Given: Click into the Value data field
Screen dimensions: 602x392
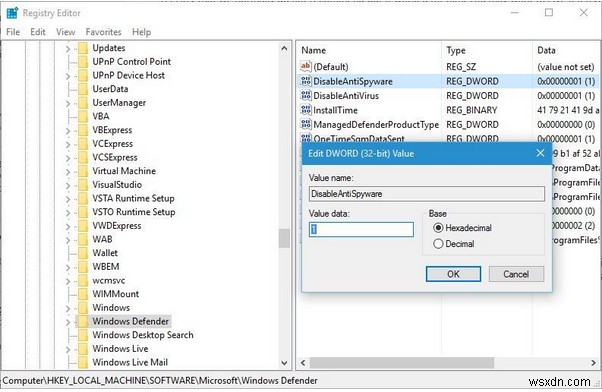Looking at the screenshot, I should point(361,230).
